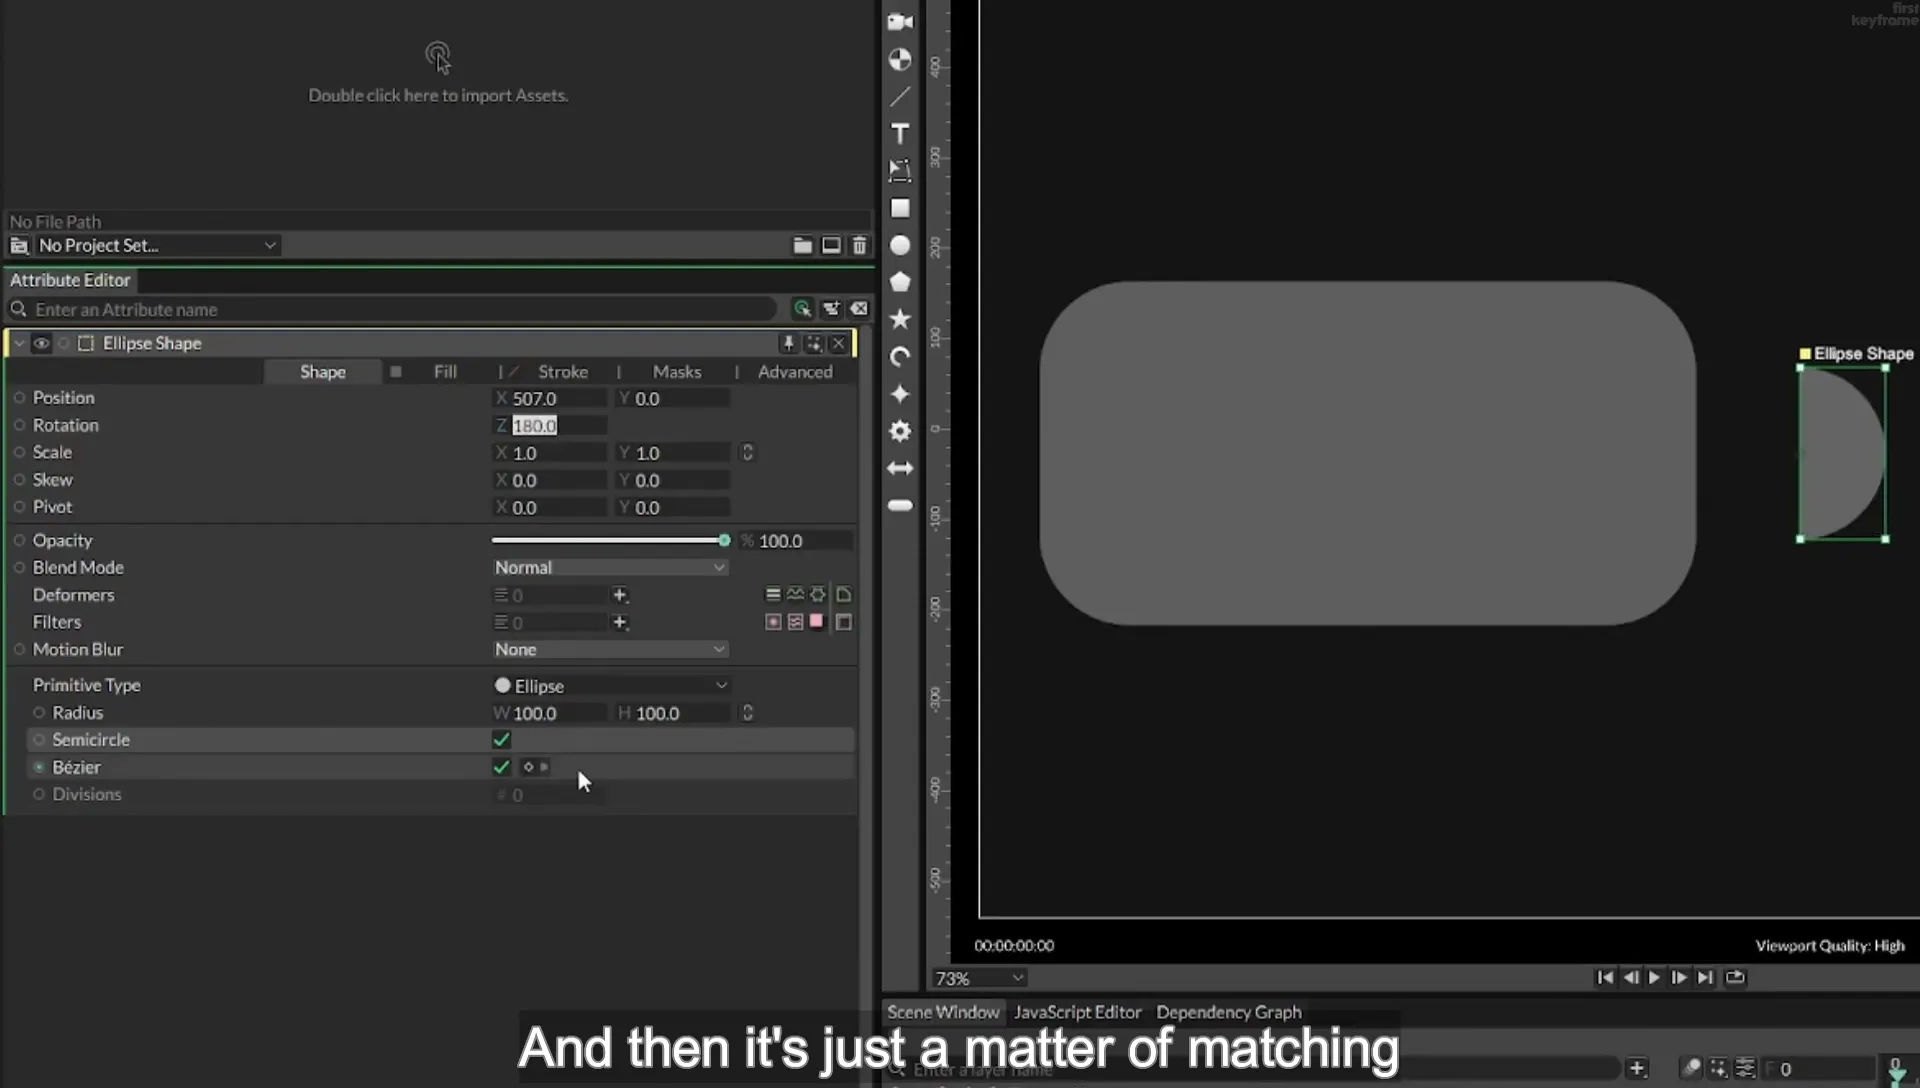This screenshot has width=1920, height=1088.
Task: Open the No Project Set dropdown
Action: pos(157,245)
